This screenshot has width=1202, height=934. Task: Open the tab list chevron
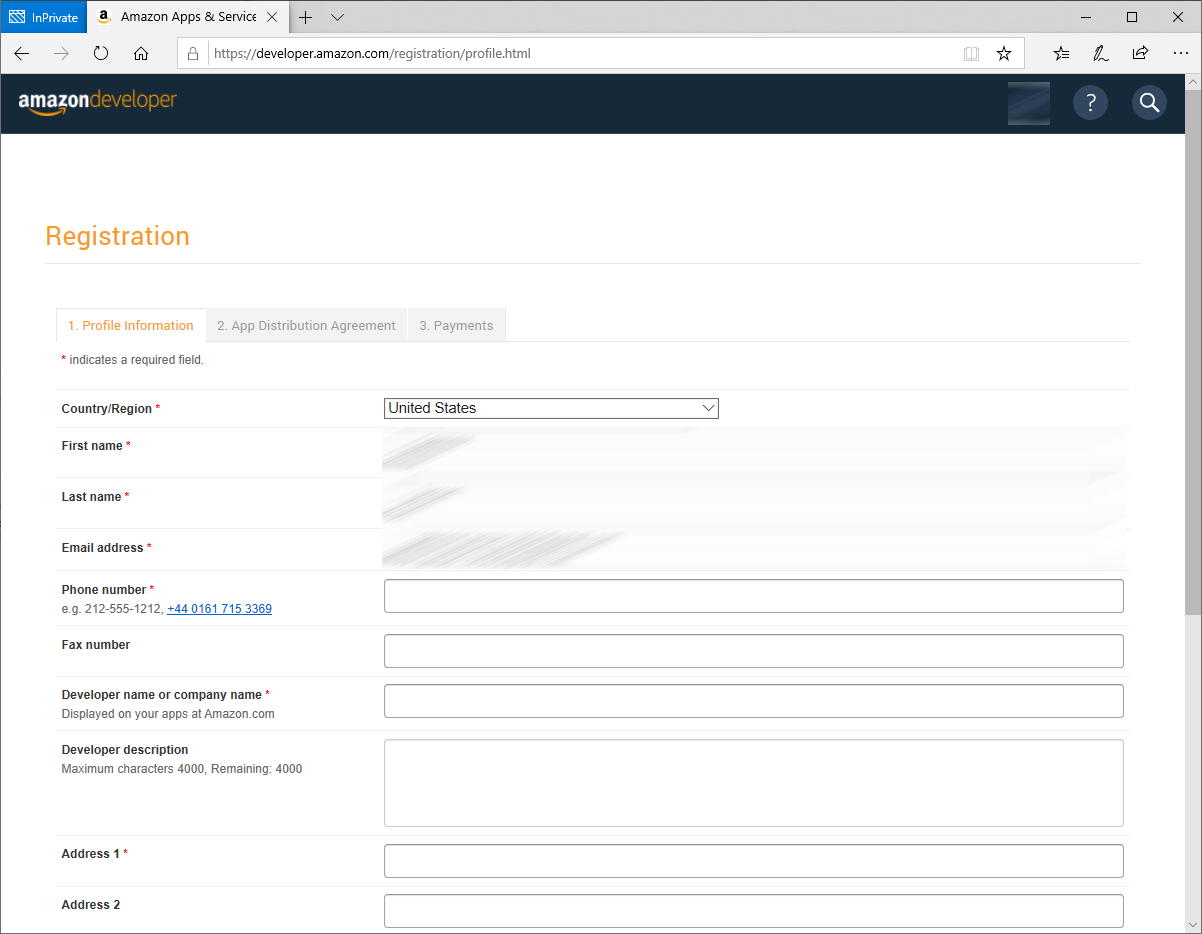click(x=337, y=17)
